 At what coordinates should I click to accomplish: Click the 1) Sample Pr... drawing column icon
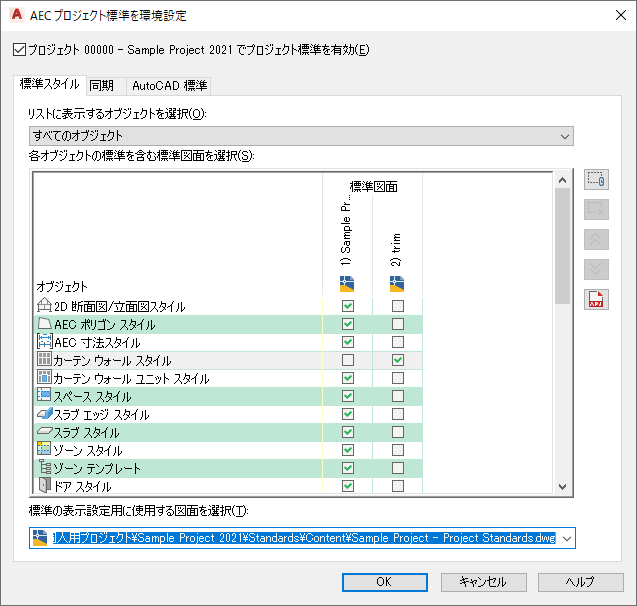(347, 284)
